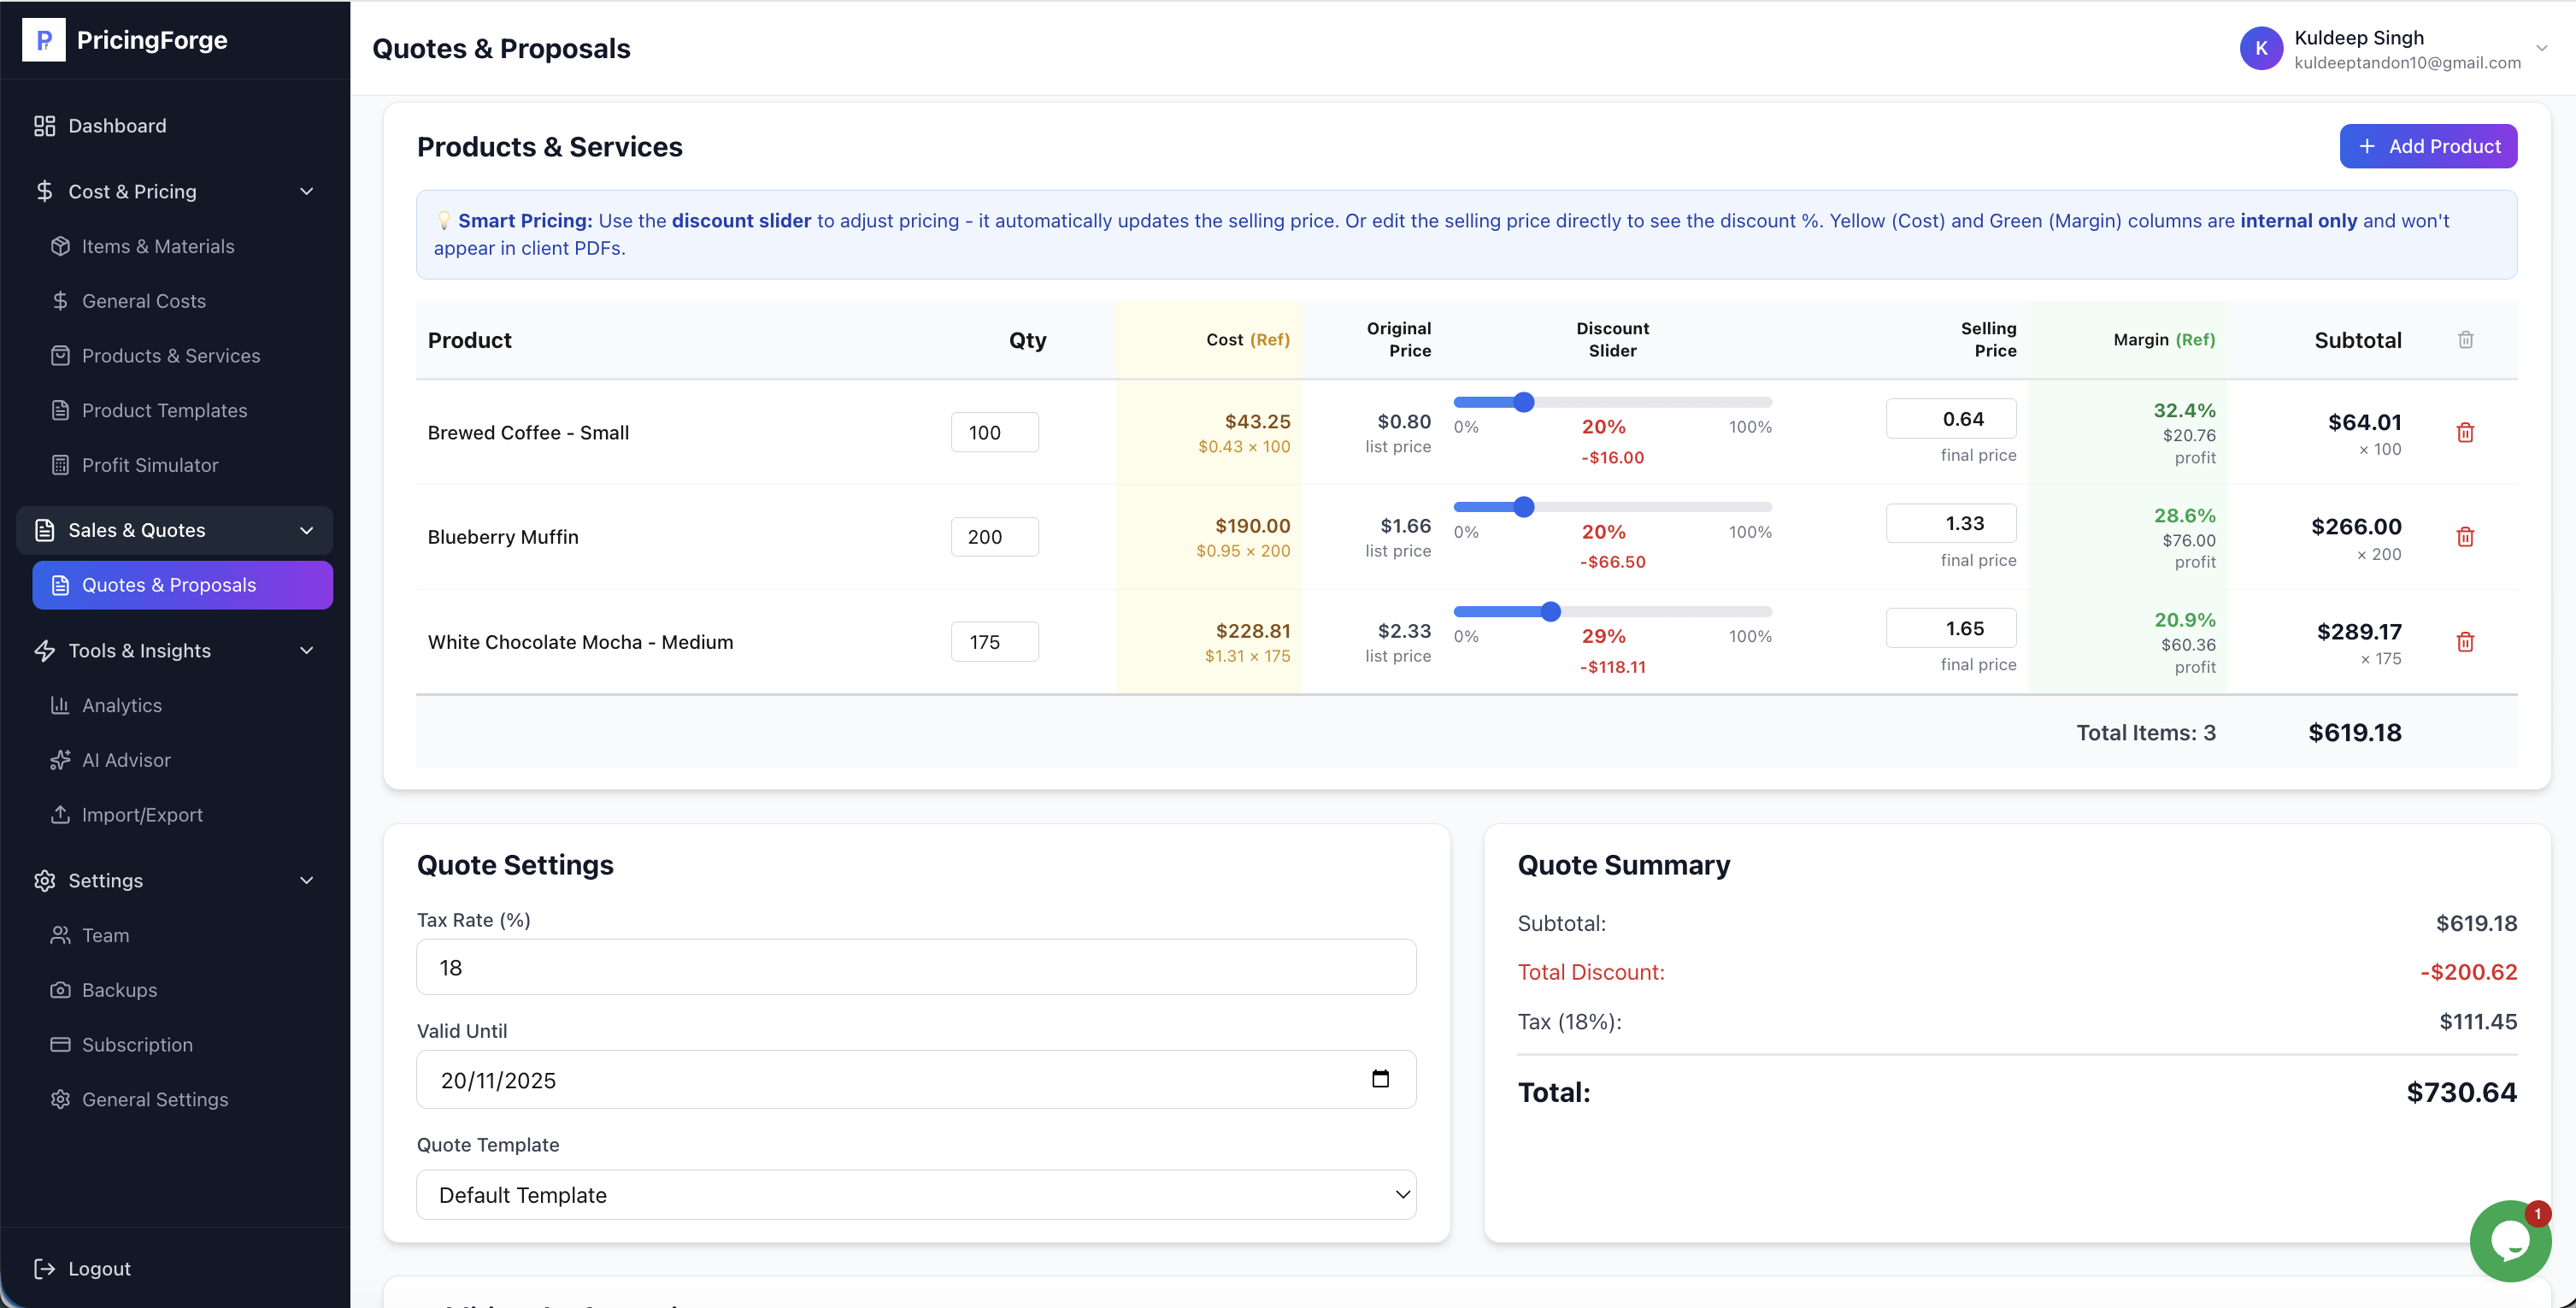Open the Quote Template dropdown

point(916,1195)
